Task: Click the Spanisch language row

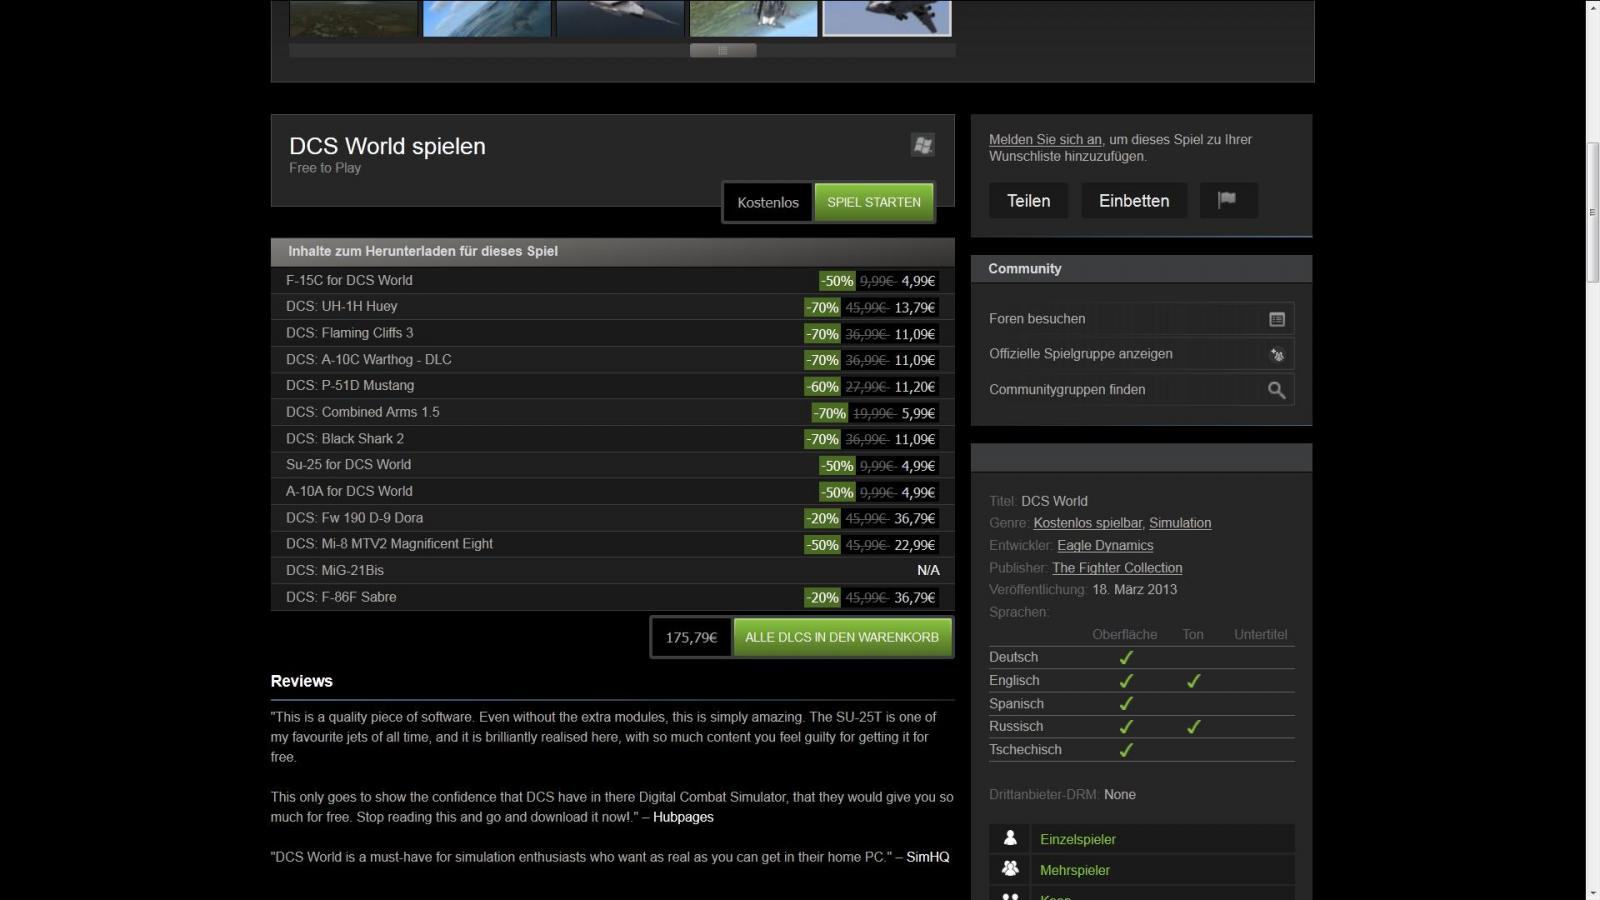Action: (1141, 703)
